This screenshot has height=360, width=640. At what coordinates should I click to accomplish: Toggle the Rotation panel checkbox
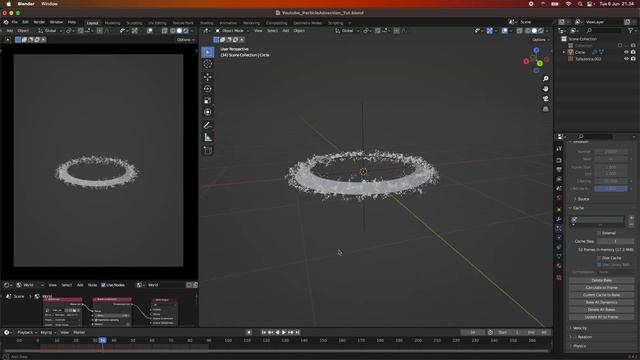point(576,337)
